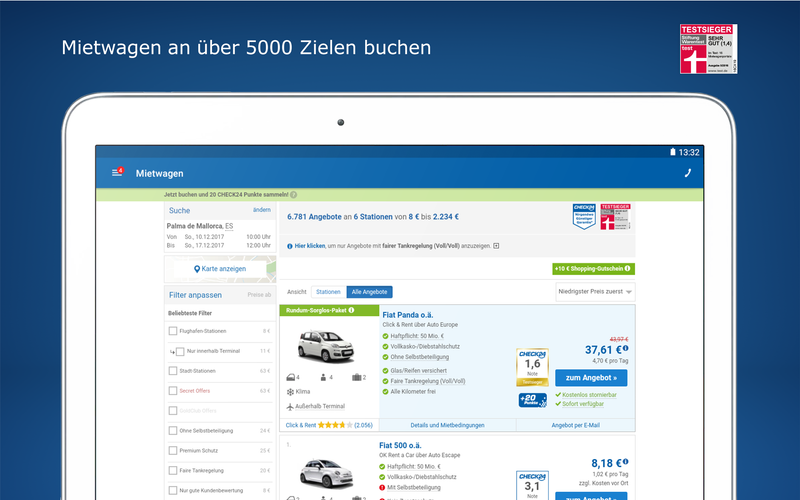Click the snowflake Klima icon

[290, 392]
